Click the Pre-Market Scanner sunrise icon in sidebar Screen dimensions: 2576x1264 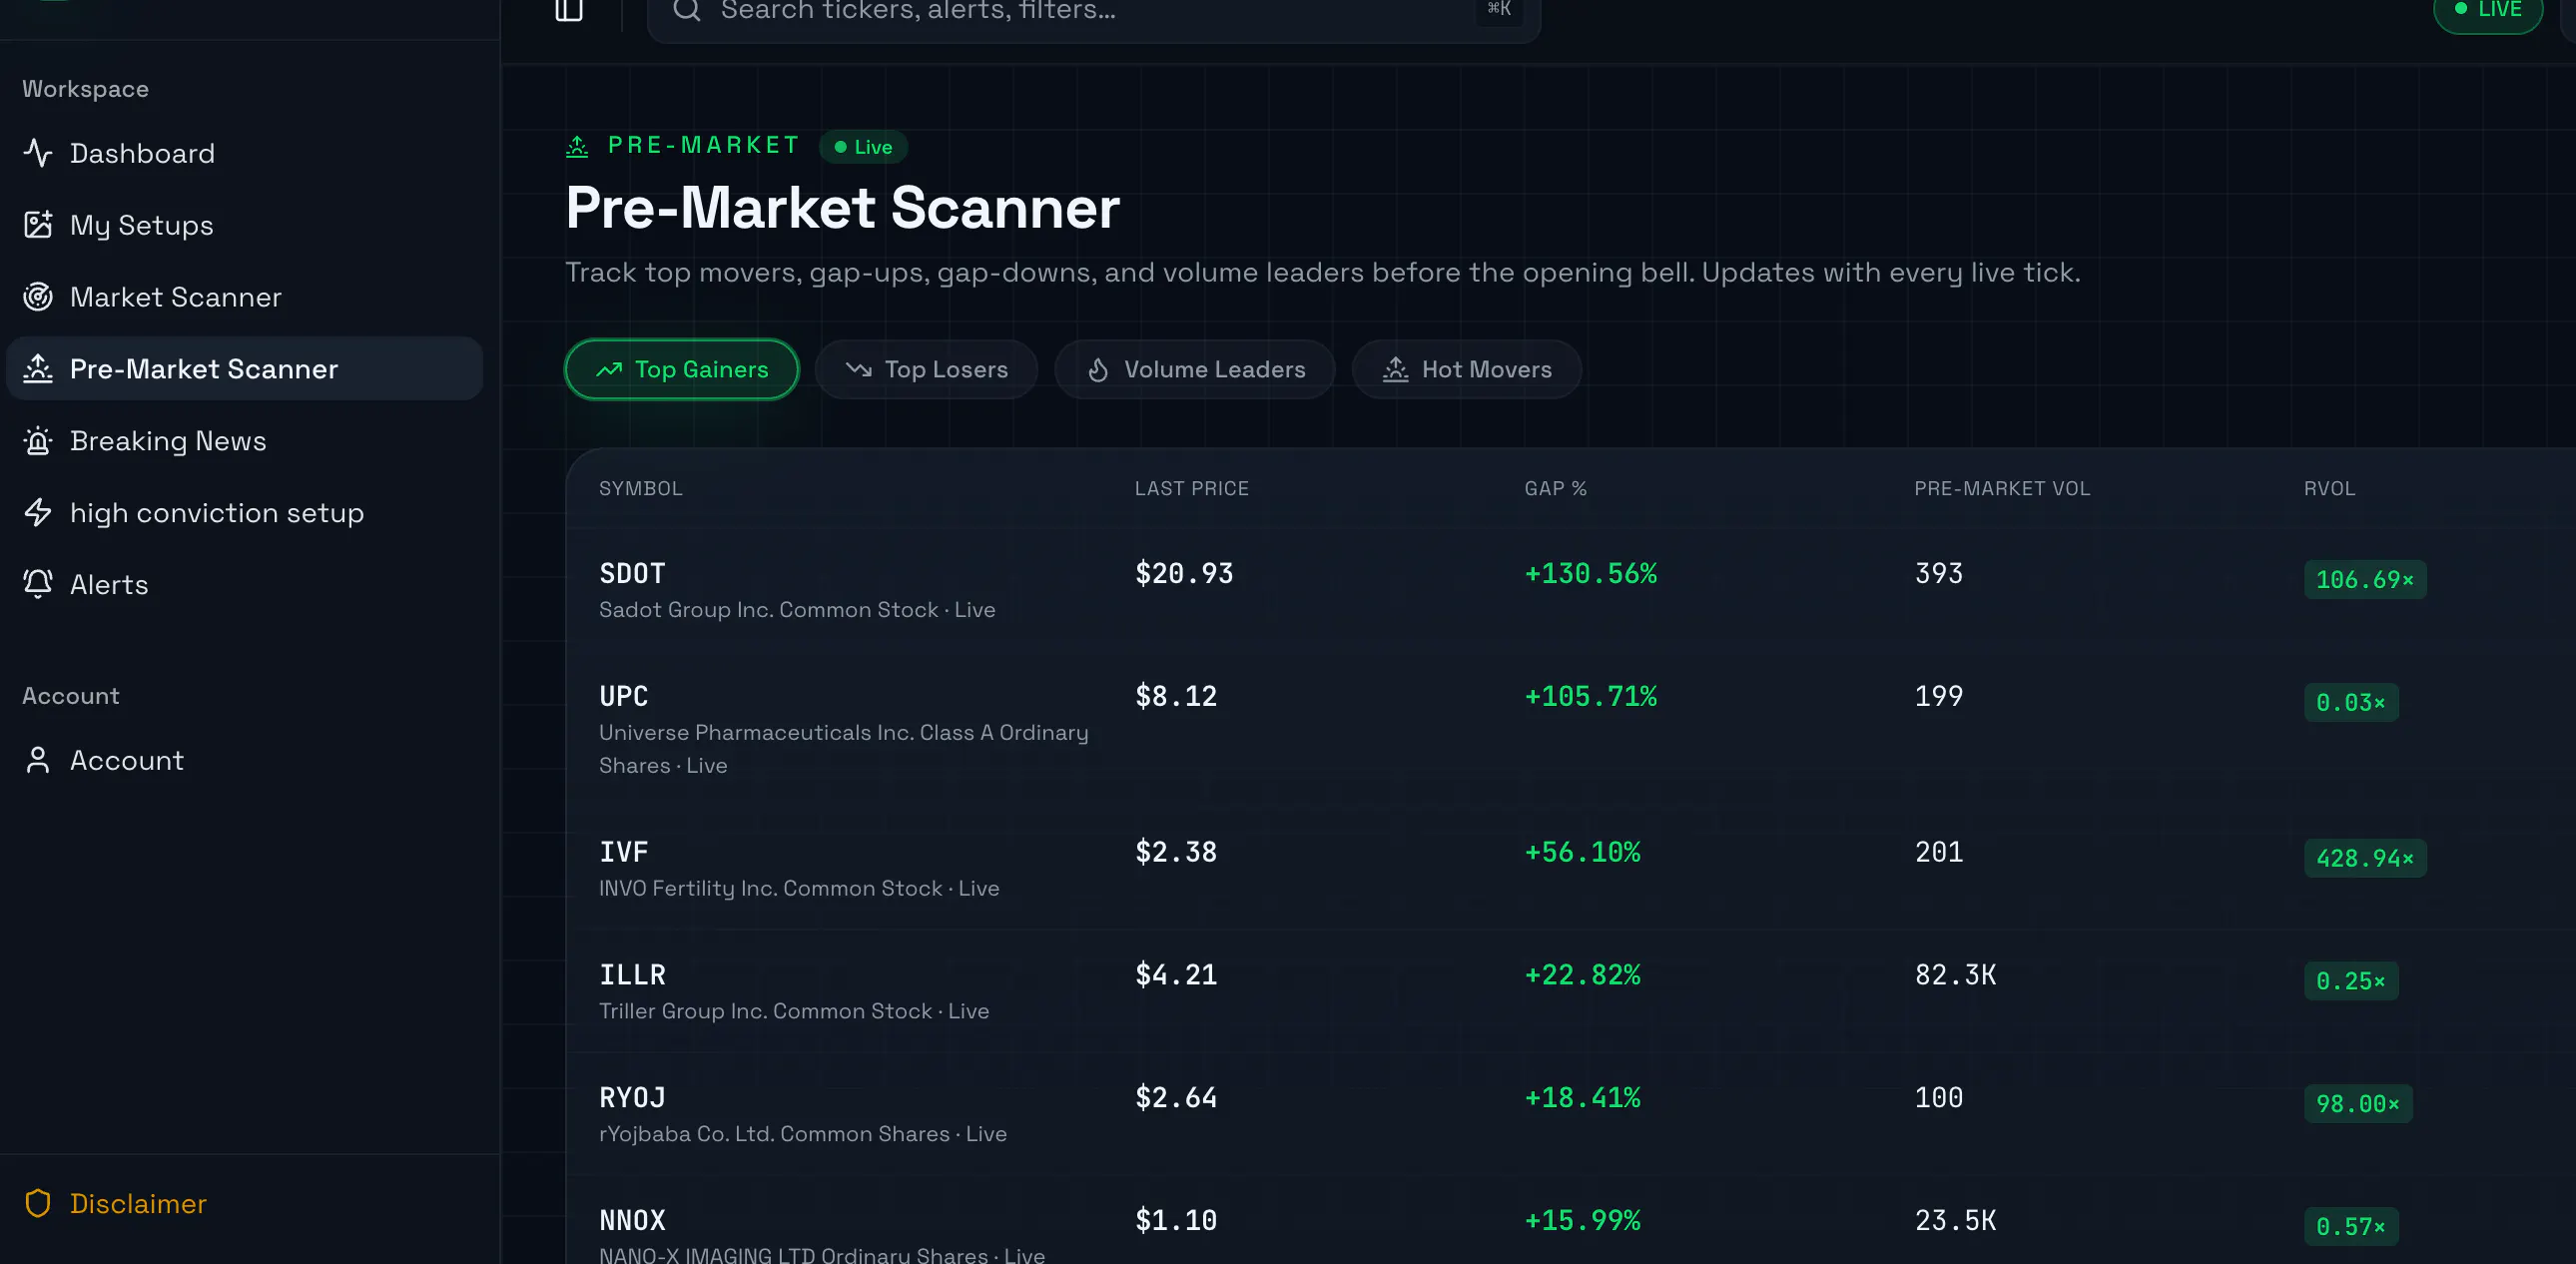pos(38,369)
